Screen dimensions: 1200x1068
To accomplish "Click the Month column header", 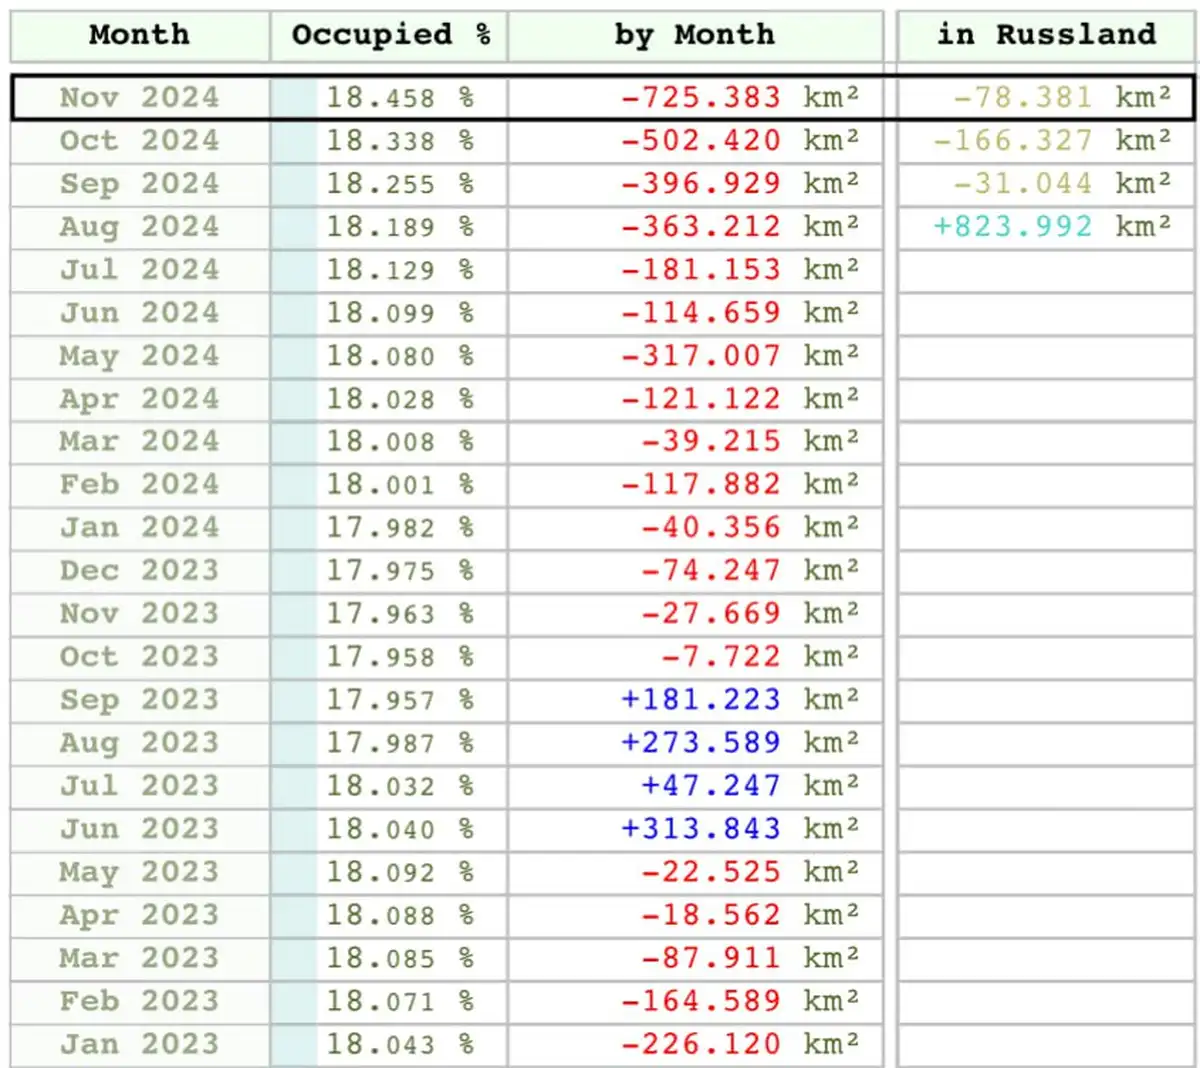I will (x=139, y=35).
